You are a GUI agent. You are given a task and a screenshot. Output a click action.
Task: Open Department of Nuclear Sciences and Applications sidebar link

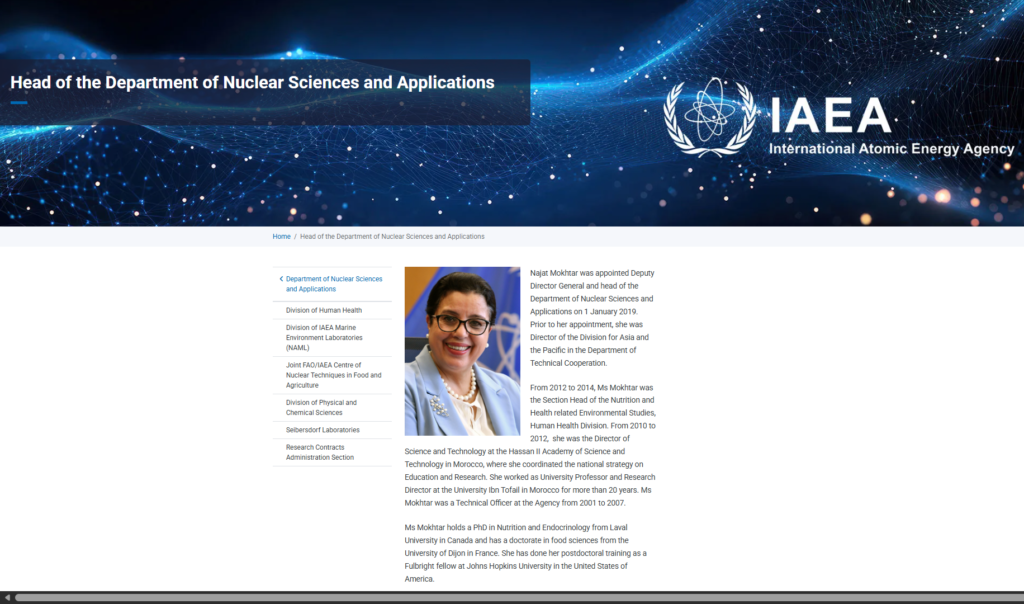click(x=334, y=284)
